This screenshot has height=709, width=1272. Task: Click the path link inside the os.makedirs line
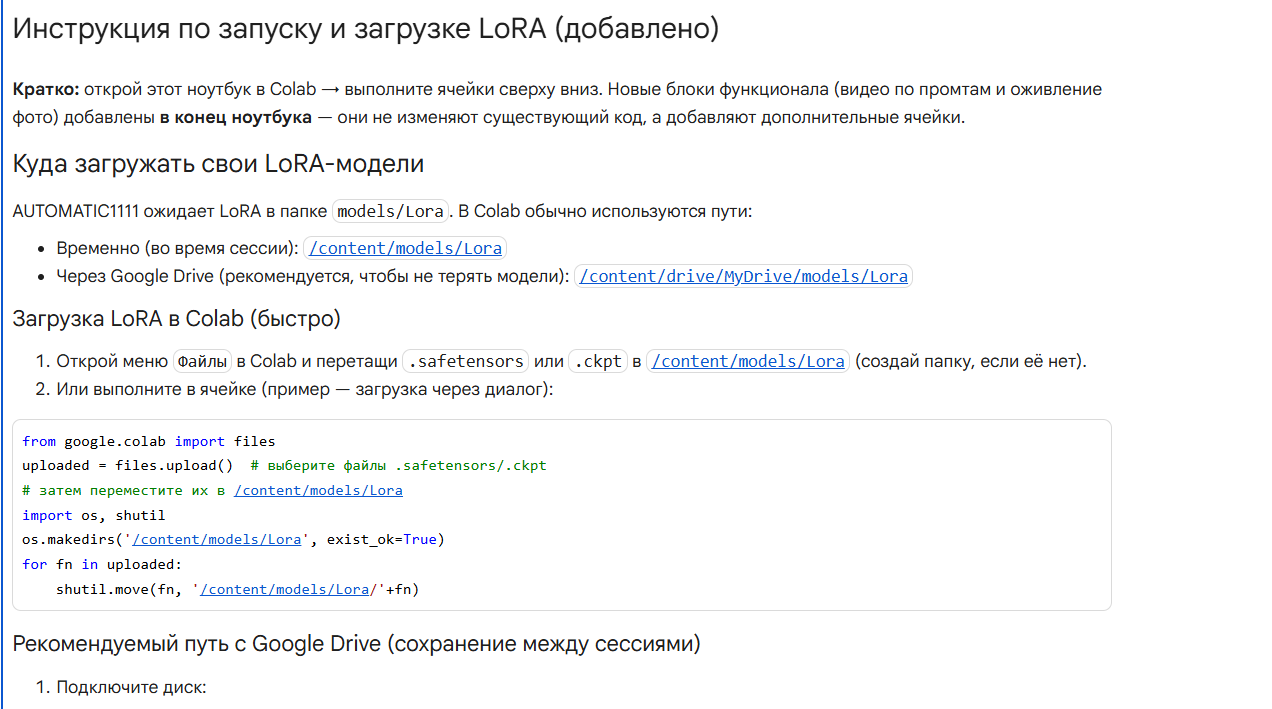pyautogui.click(x=217, y=539)
